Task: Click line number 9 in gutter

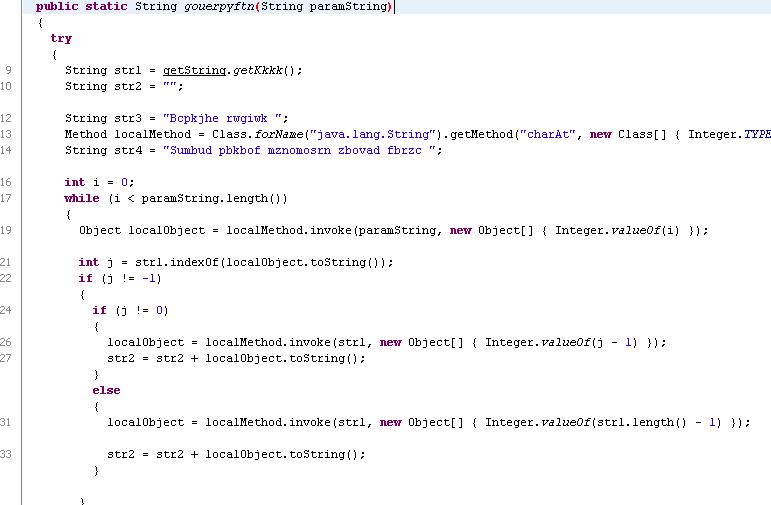Action: click(x=8, y=70)
